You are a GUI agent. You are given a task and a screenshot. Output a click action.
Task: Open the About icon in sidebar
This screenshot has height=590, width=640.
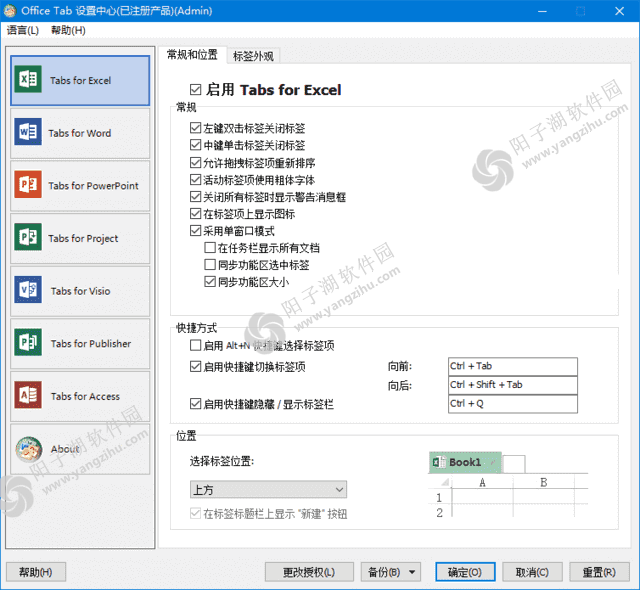(29, 449)
